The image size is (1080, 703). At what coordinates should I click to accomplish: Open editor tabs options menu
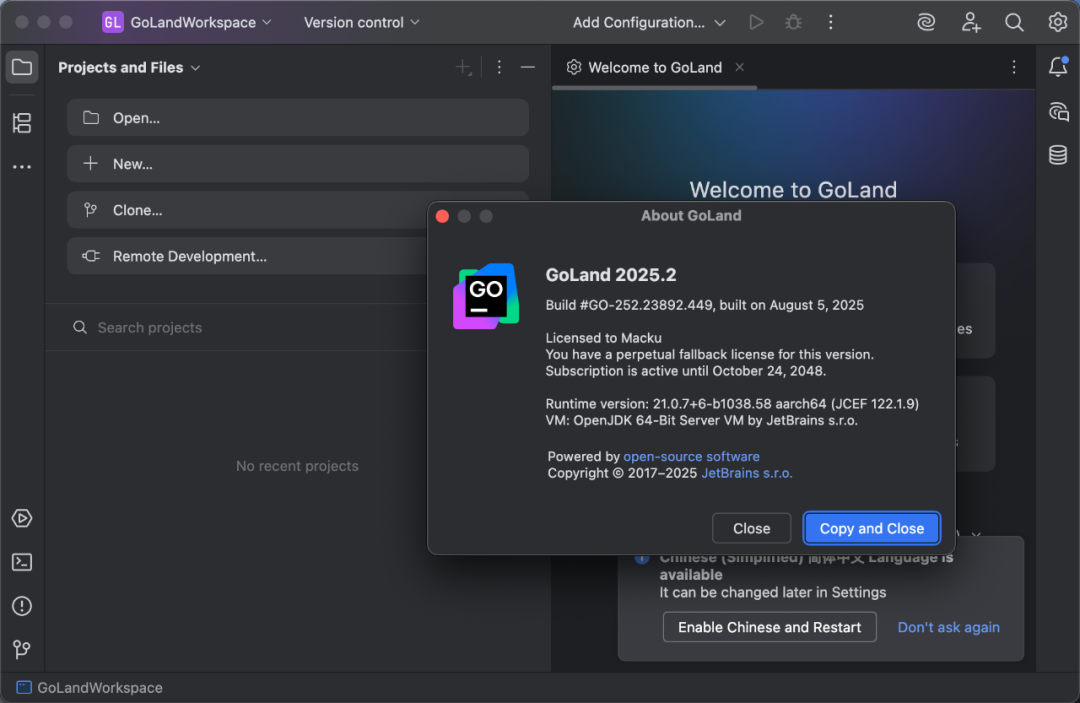click(1014, 67)
